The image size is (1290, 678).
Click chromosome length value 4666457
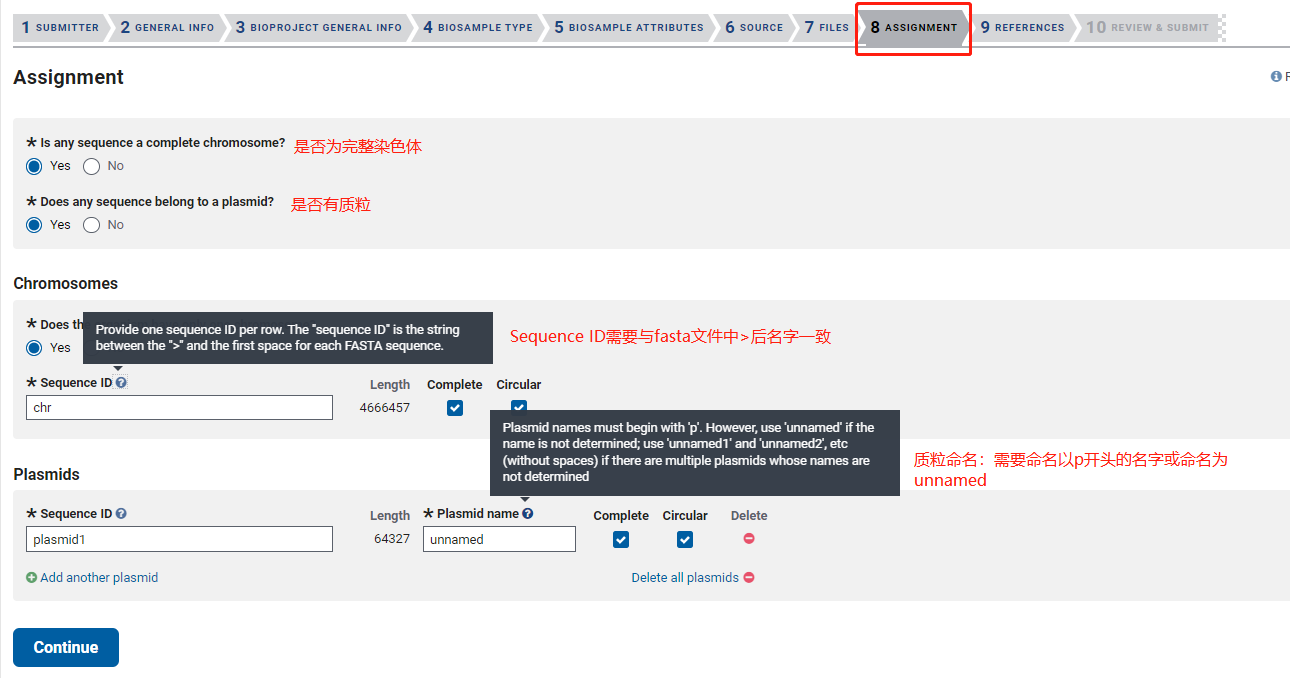pyautogui.click(x=385, y=408)
